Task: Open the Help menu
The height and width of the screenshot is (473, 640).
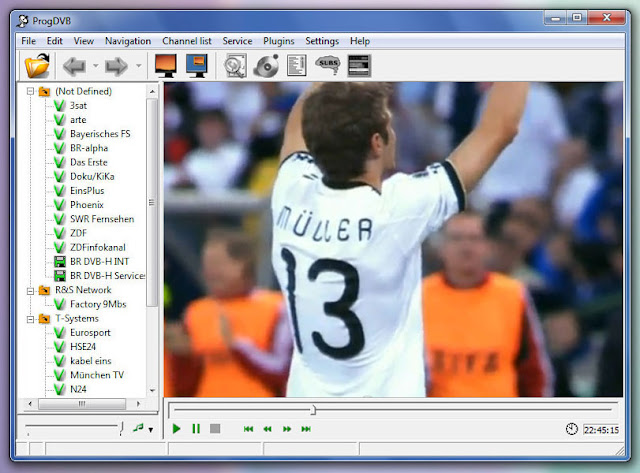Action: [x=360, y=41]
